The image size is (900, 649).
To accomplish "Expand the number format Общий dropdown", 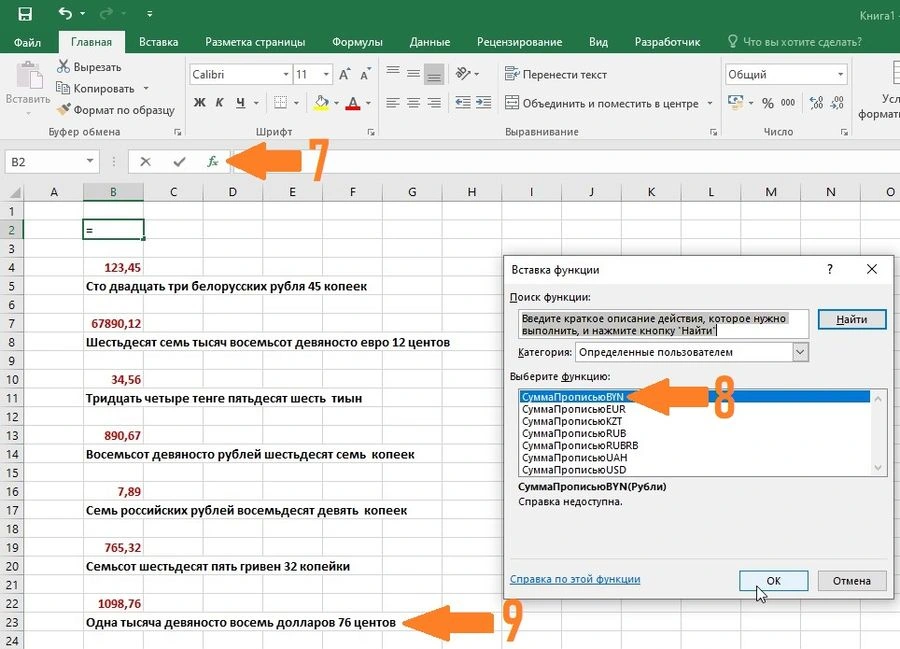I will point(838,75).
